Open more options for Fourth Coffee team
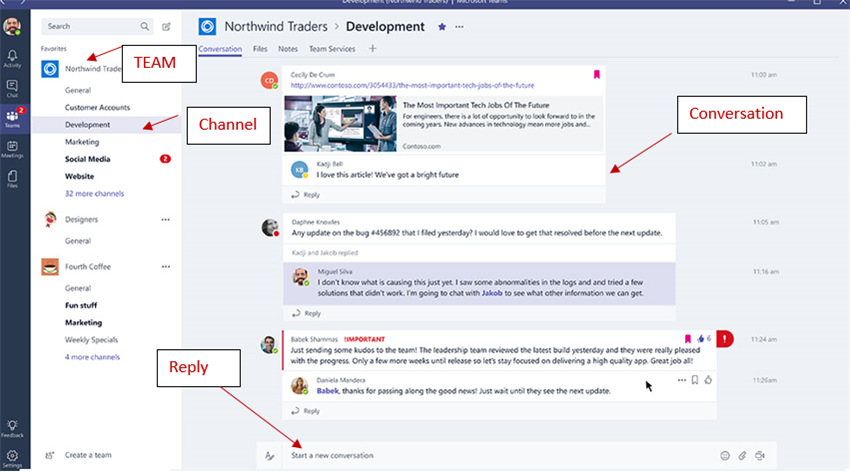 pos(165,267)
